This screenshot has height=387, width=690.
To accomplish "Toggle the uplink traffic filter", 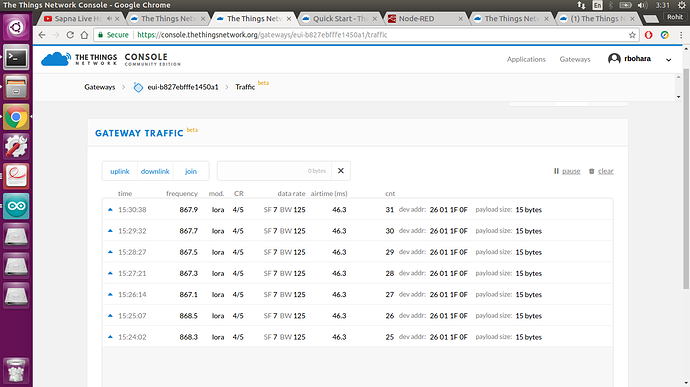I will 120,171.
